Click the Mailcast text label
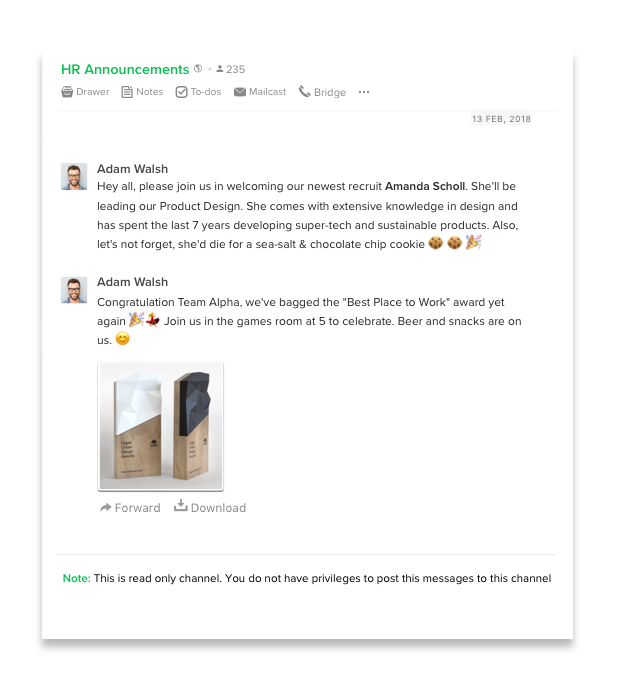The image size is (620, 689). pyautogui.click(x=267, y=92)
